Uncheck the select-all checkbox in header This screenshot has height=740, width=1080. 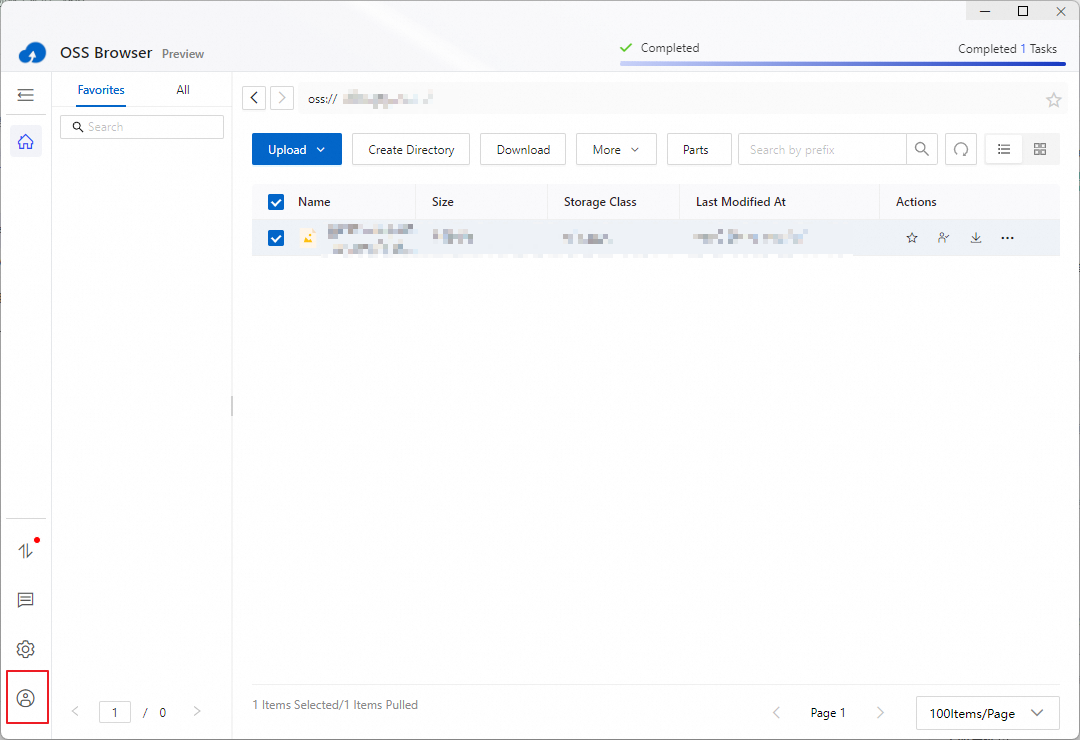tap(276, 202)
